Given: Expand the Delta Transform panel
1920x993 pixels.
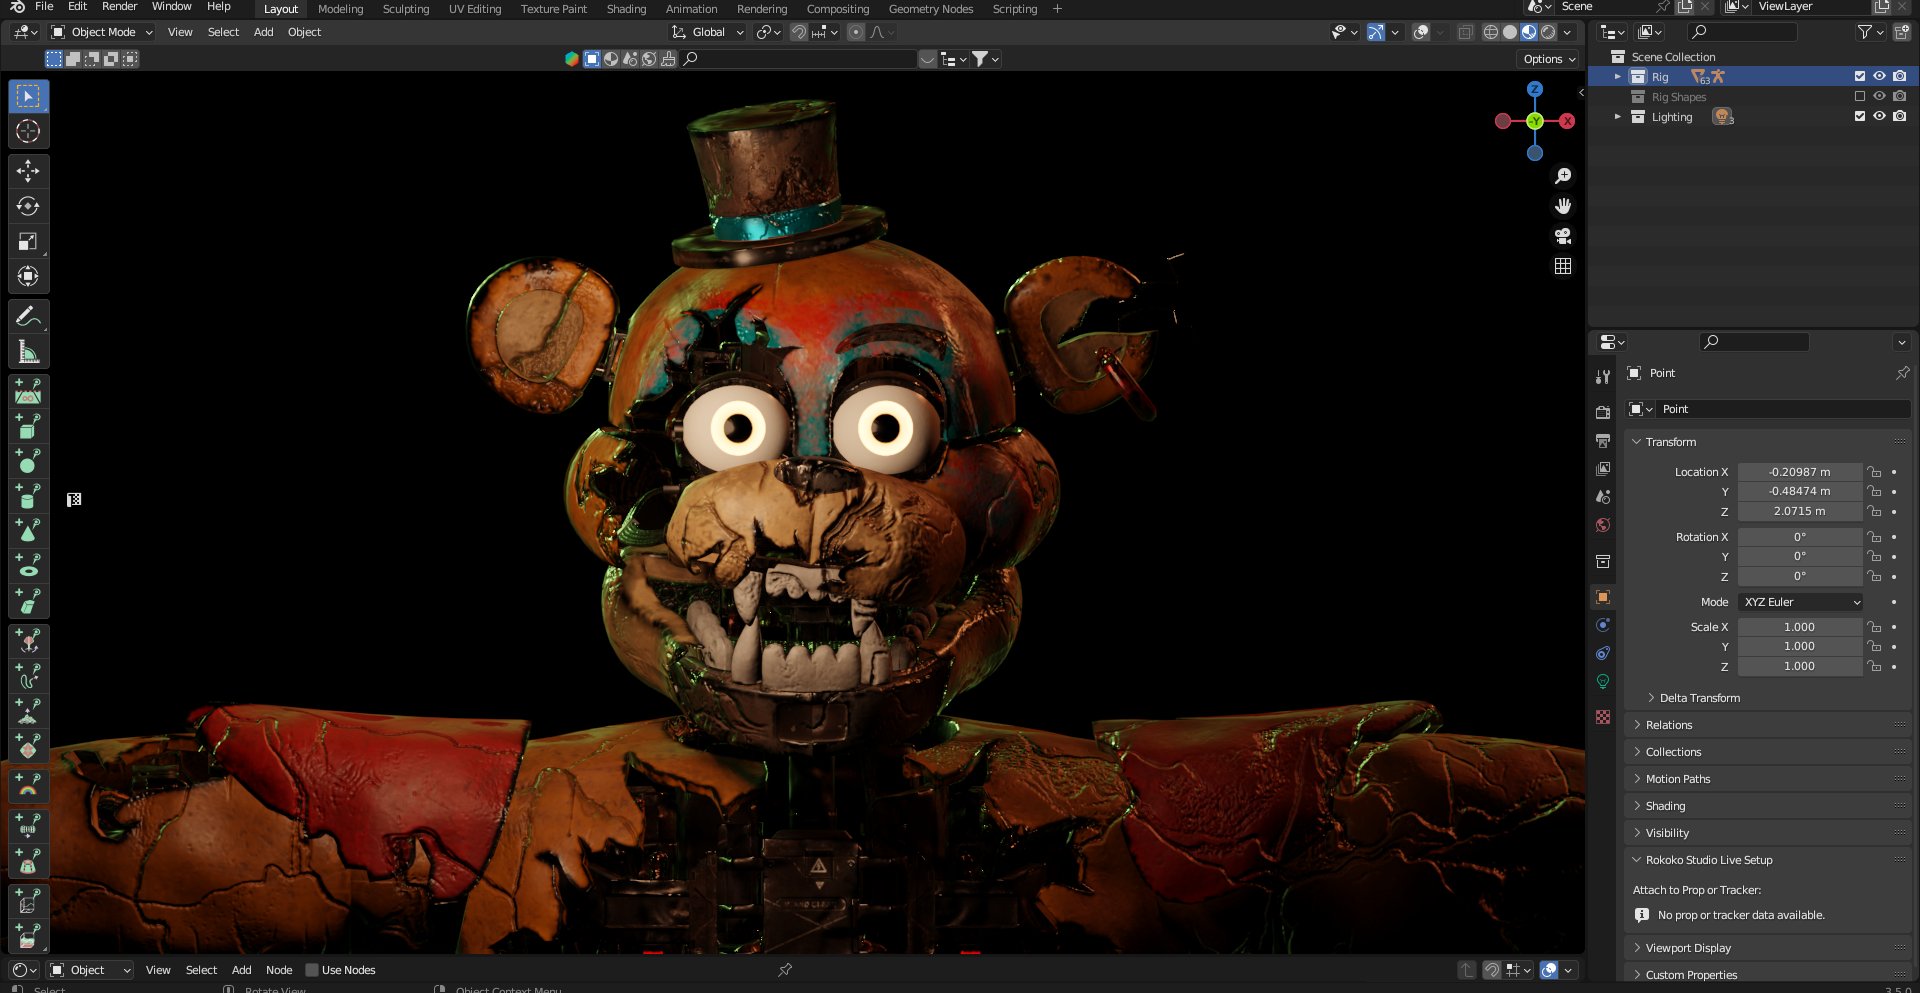Looking at the screenshot, I should click(x=1651, y=698).
